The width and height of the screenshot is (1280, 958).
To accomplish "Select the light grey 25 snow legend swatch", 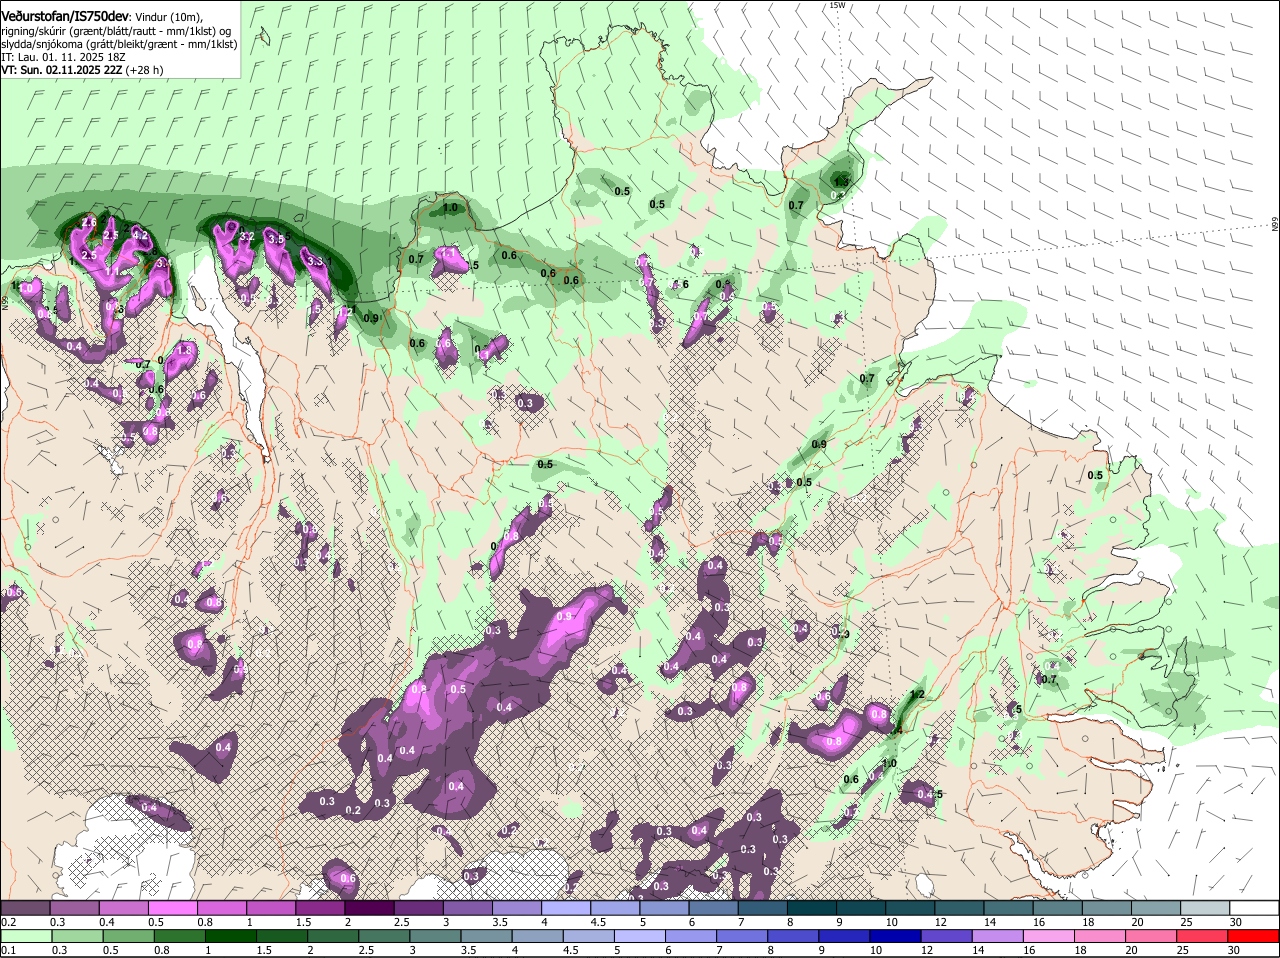I will (x=1205, y=907).
